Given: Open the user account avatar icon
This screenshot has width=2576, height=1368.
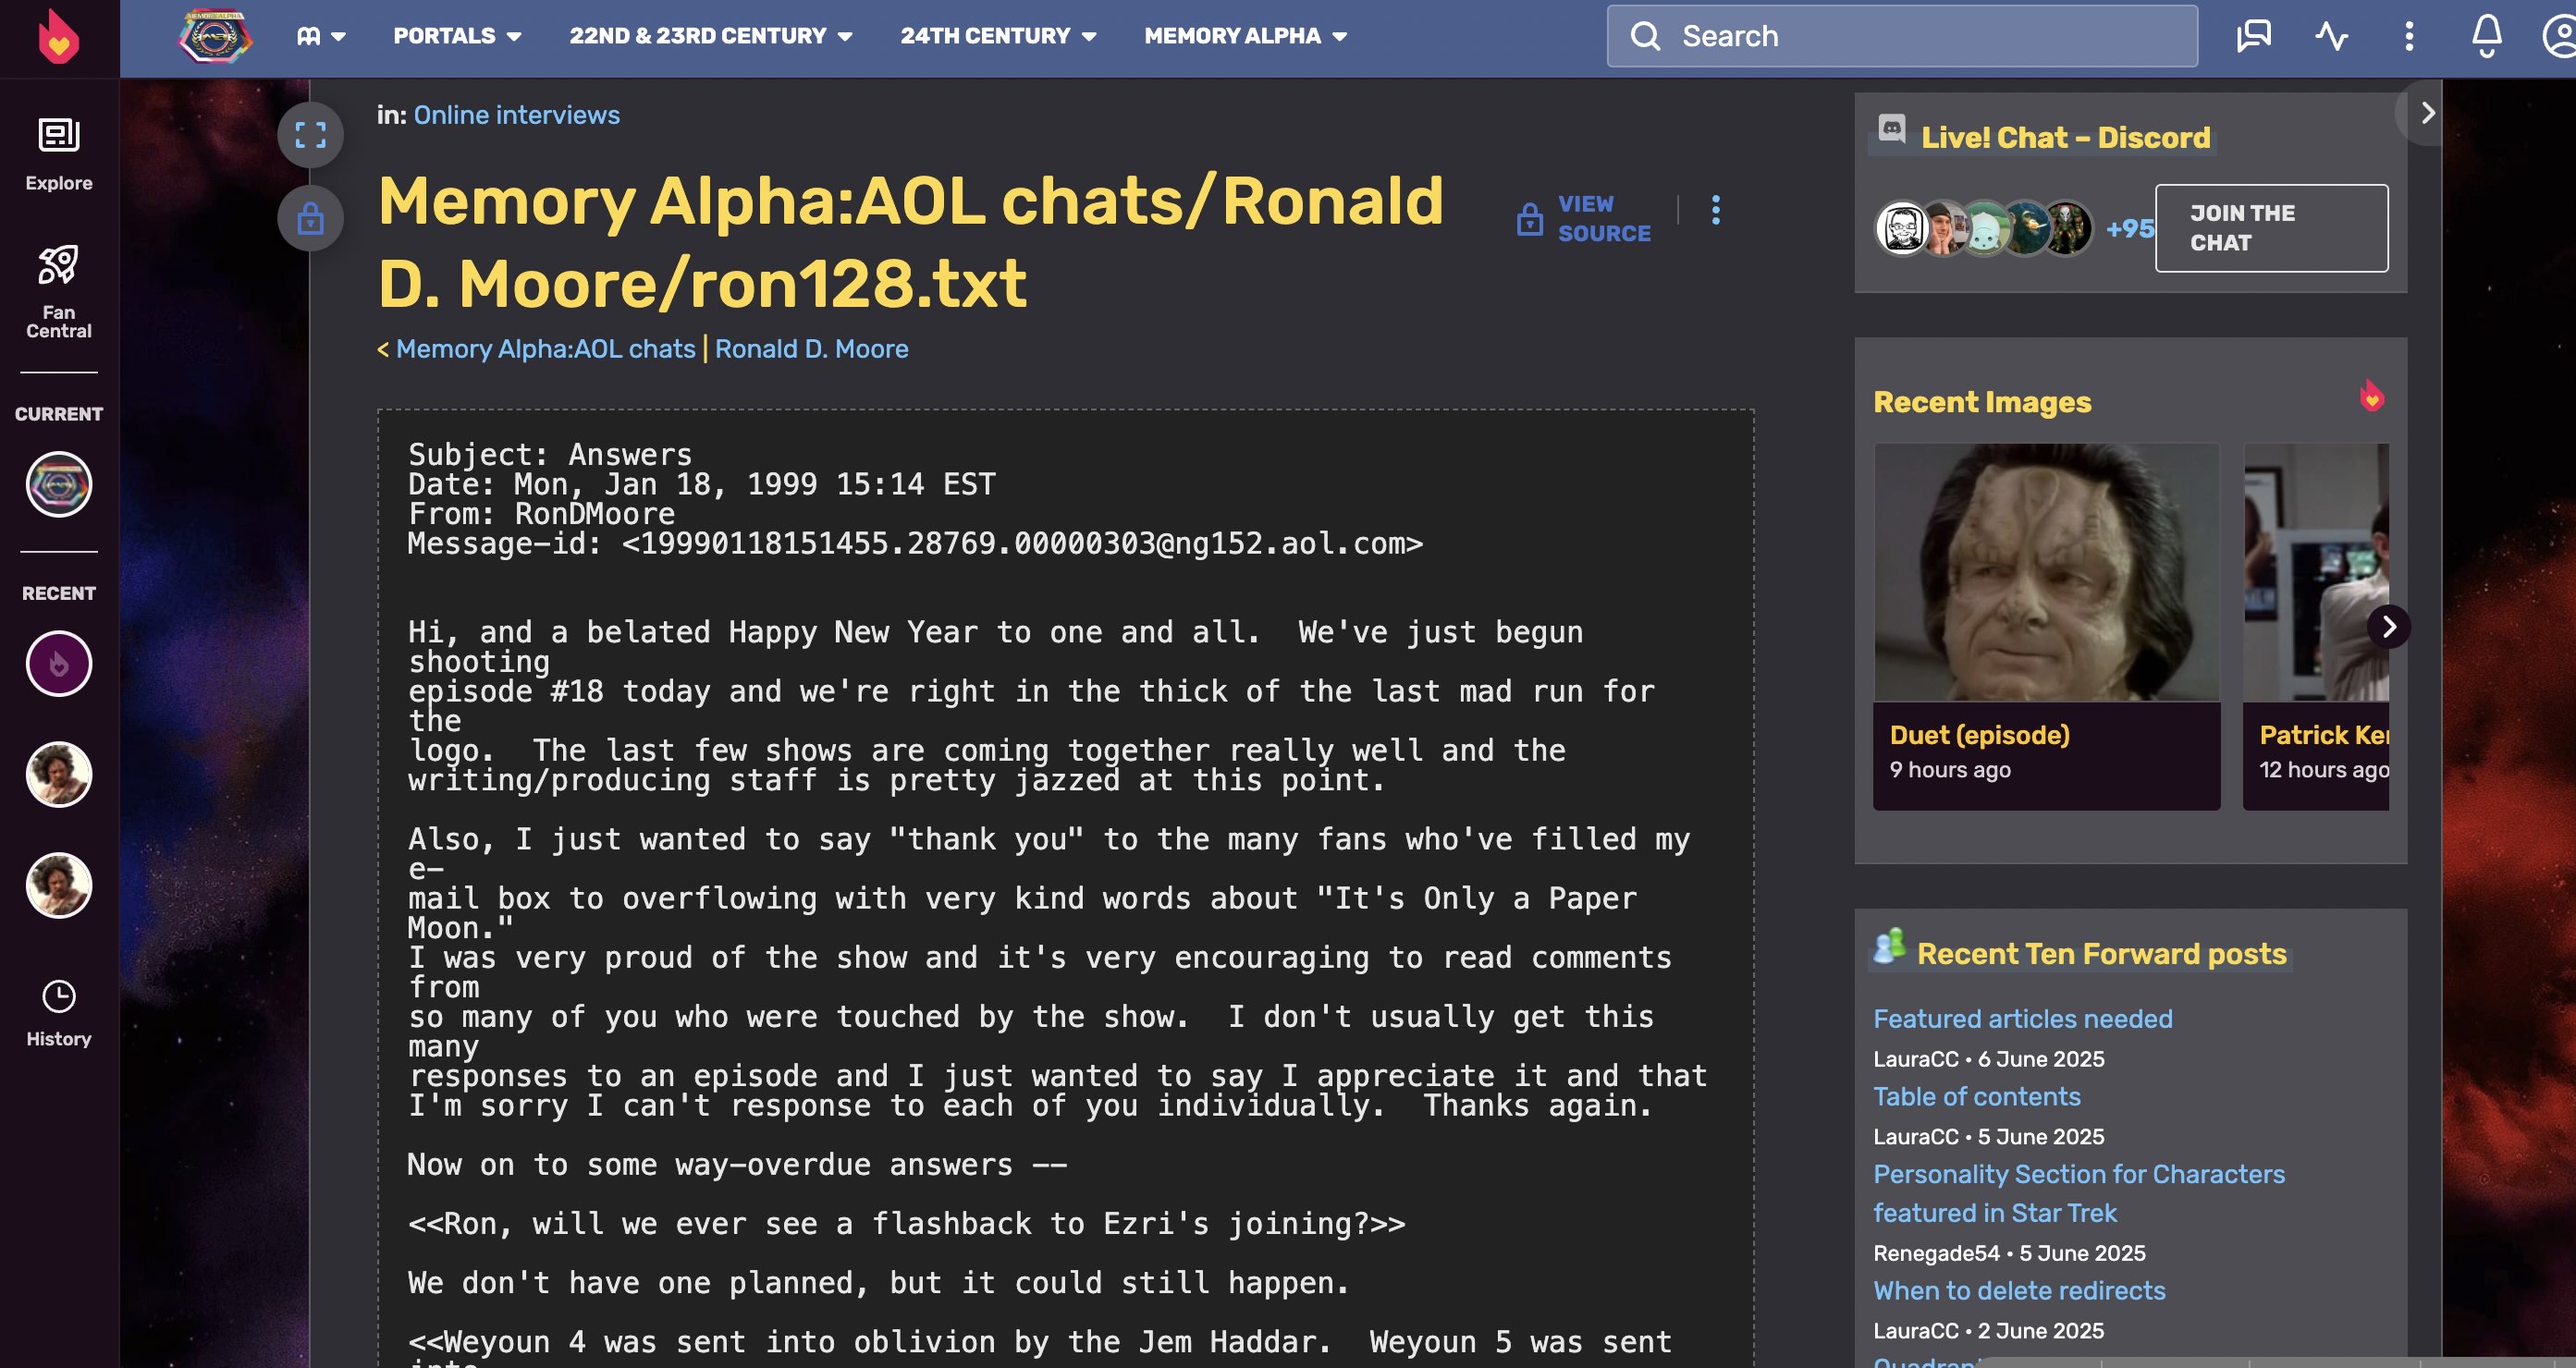Looking at the screenshot, I should click(x=2560, y=36).
